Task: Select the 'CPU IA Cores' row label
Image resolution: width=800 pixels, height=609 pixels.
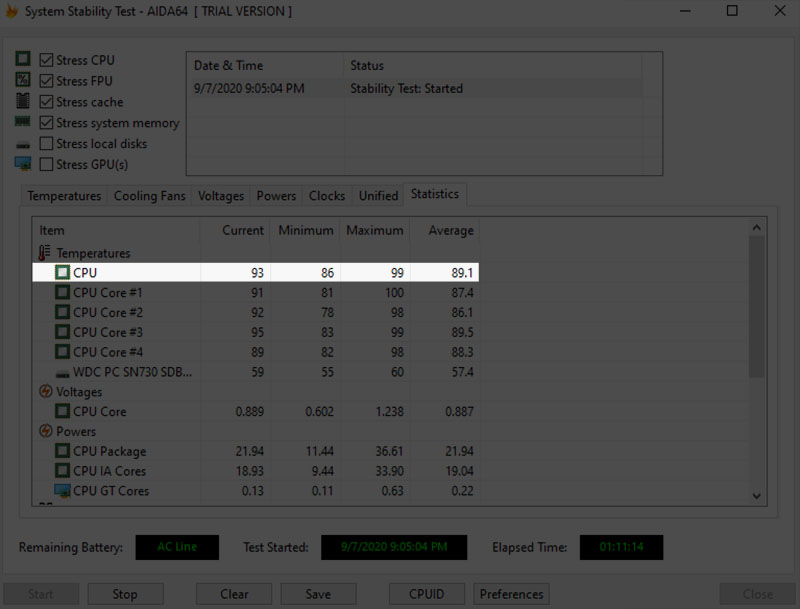Action: [x=109, y=471]
